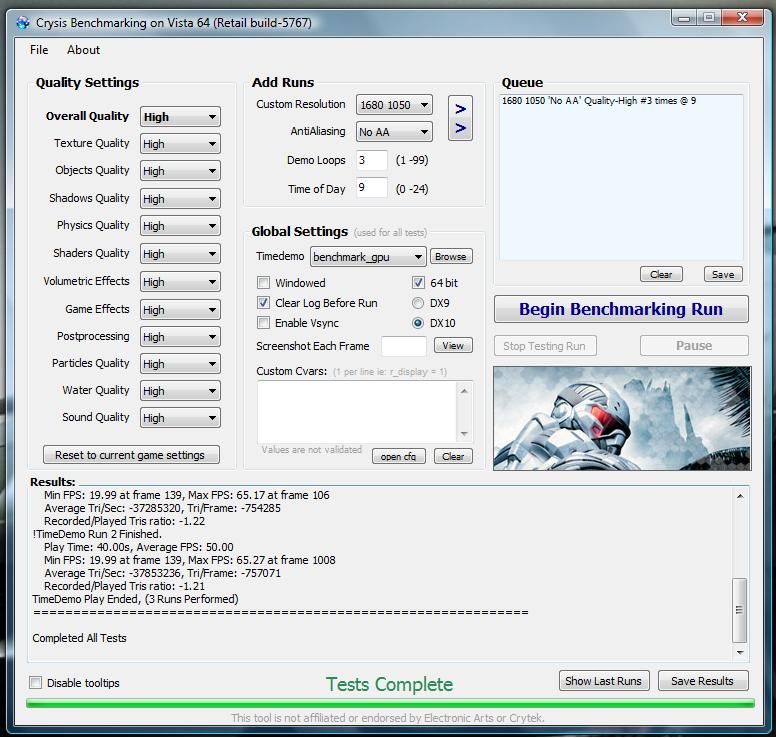Click the View button for screenshots
This screenshot has width=776, height=738.
[453, 345]
